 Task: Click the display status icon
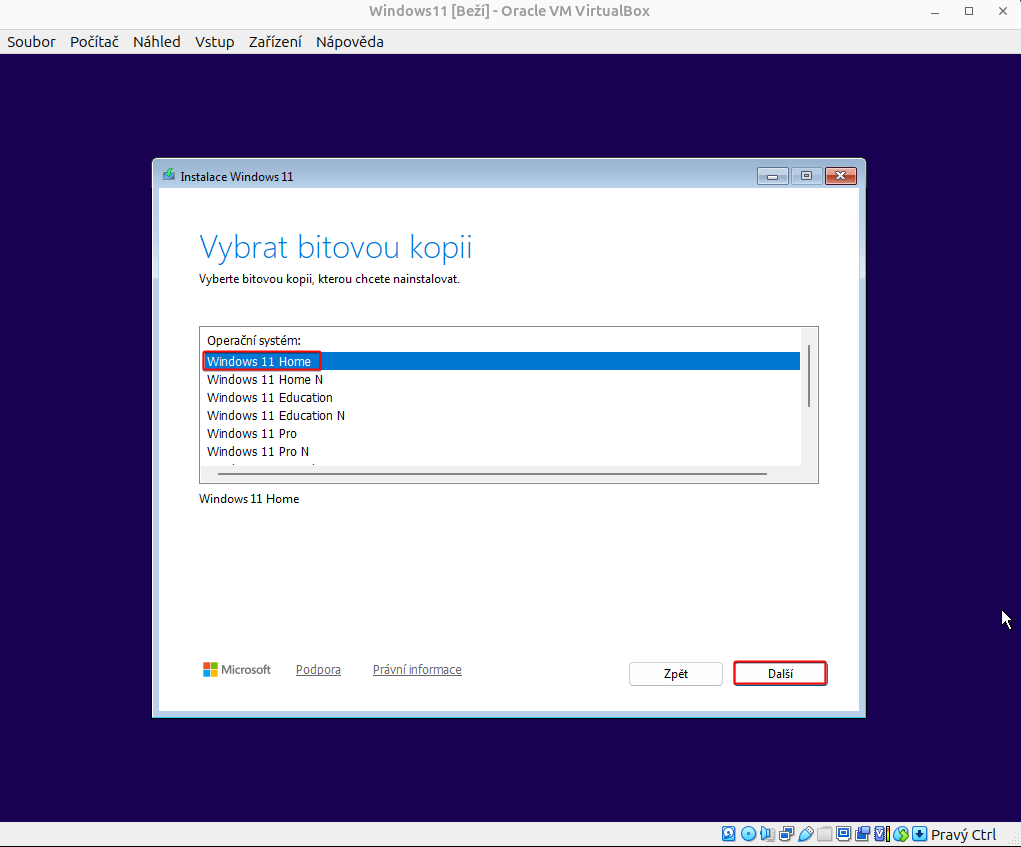pos(843,834)
